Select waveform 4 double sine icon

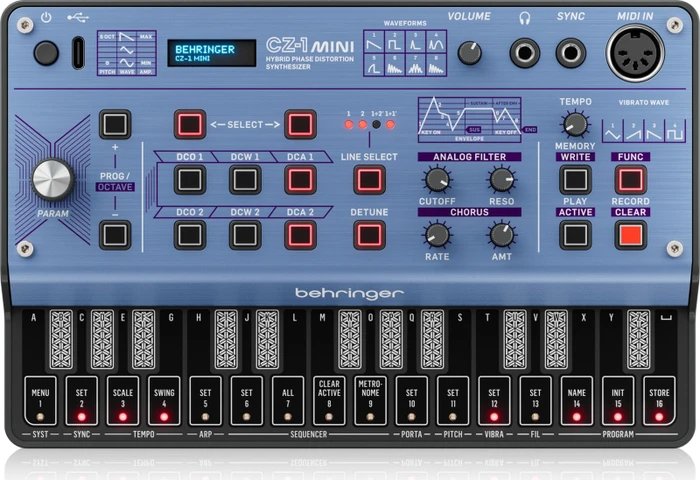pyautogui.click(x=436, y=42)
